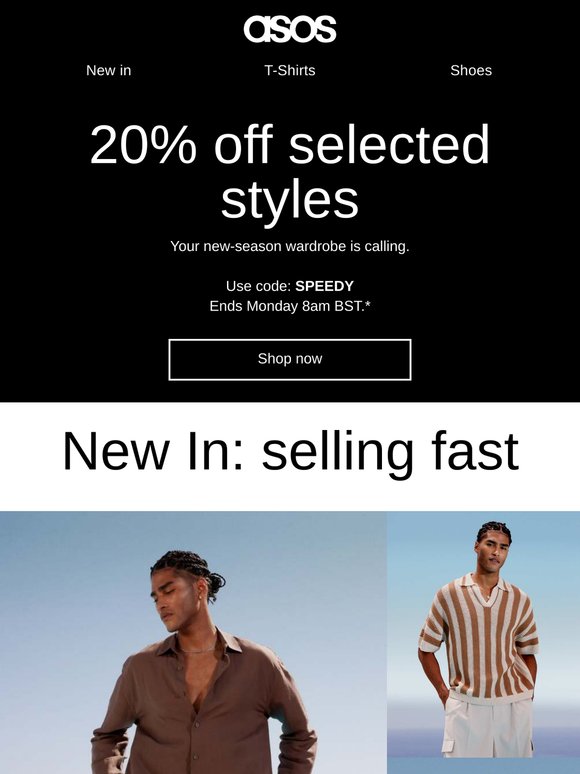This screenshot has width=580, height=774.
Task: Click the striped polo model's face
Action: pos(493,552)
